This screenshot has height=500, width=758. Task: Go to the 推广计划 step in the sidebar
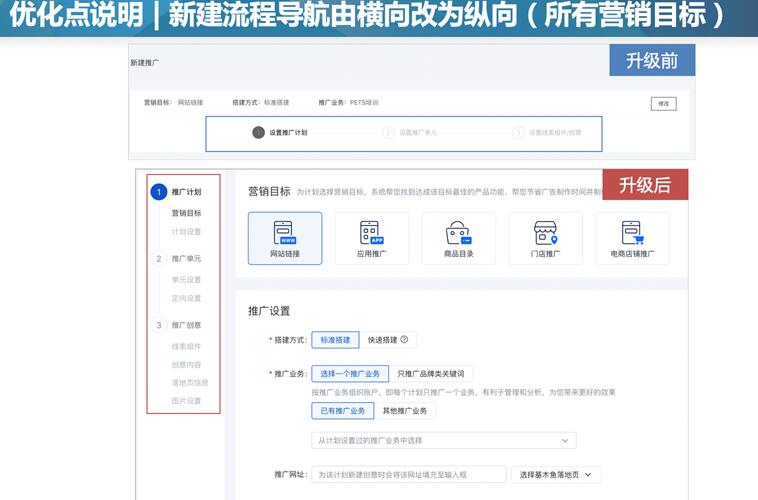tap(187, 192)
